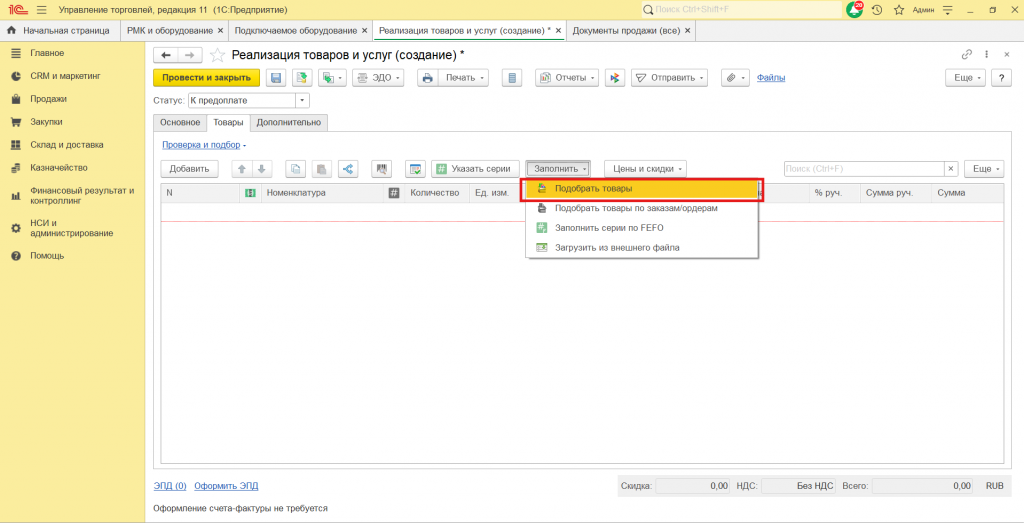The width and height of the screenshot is (1024, 523).
Task: Click the green series column header icon
Action: [249, 193]
